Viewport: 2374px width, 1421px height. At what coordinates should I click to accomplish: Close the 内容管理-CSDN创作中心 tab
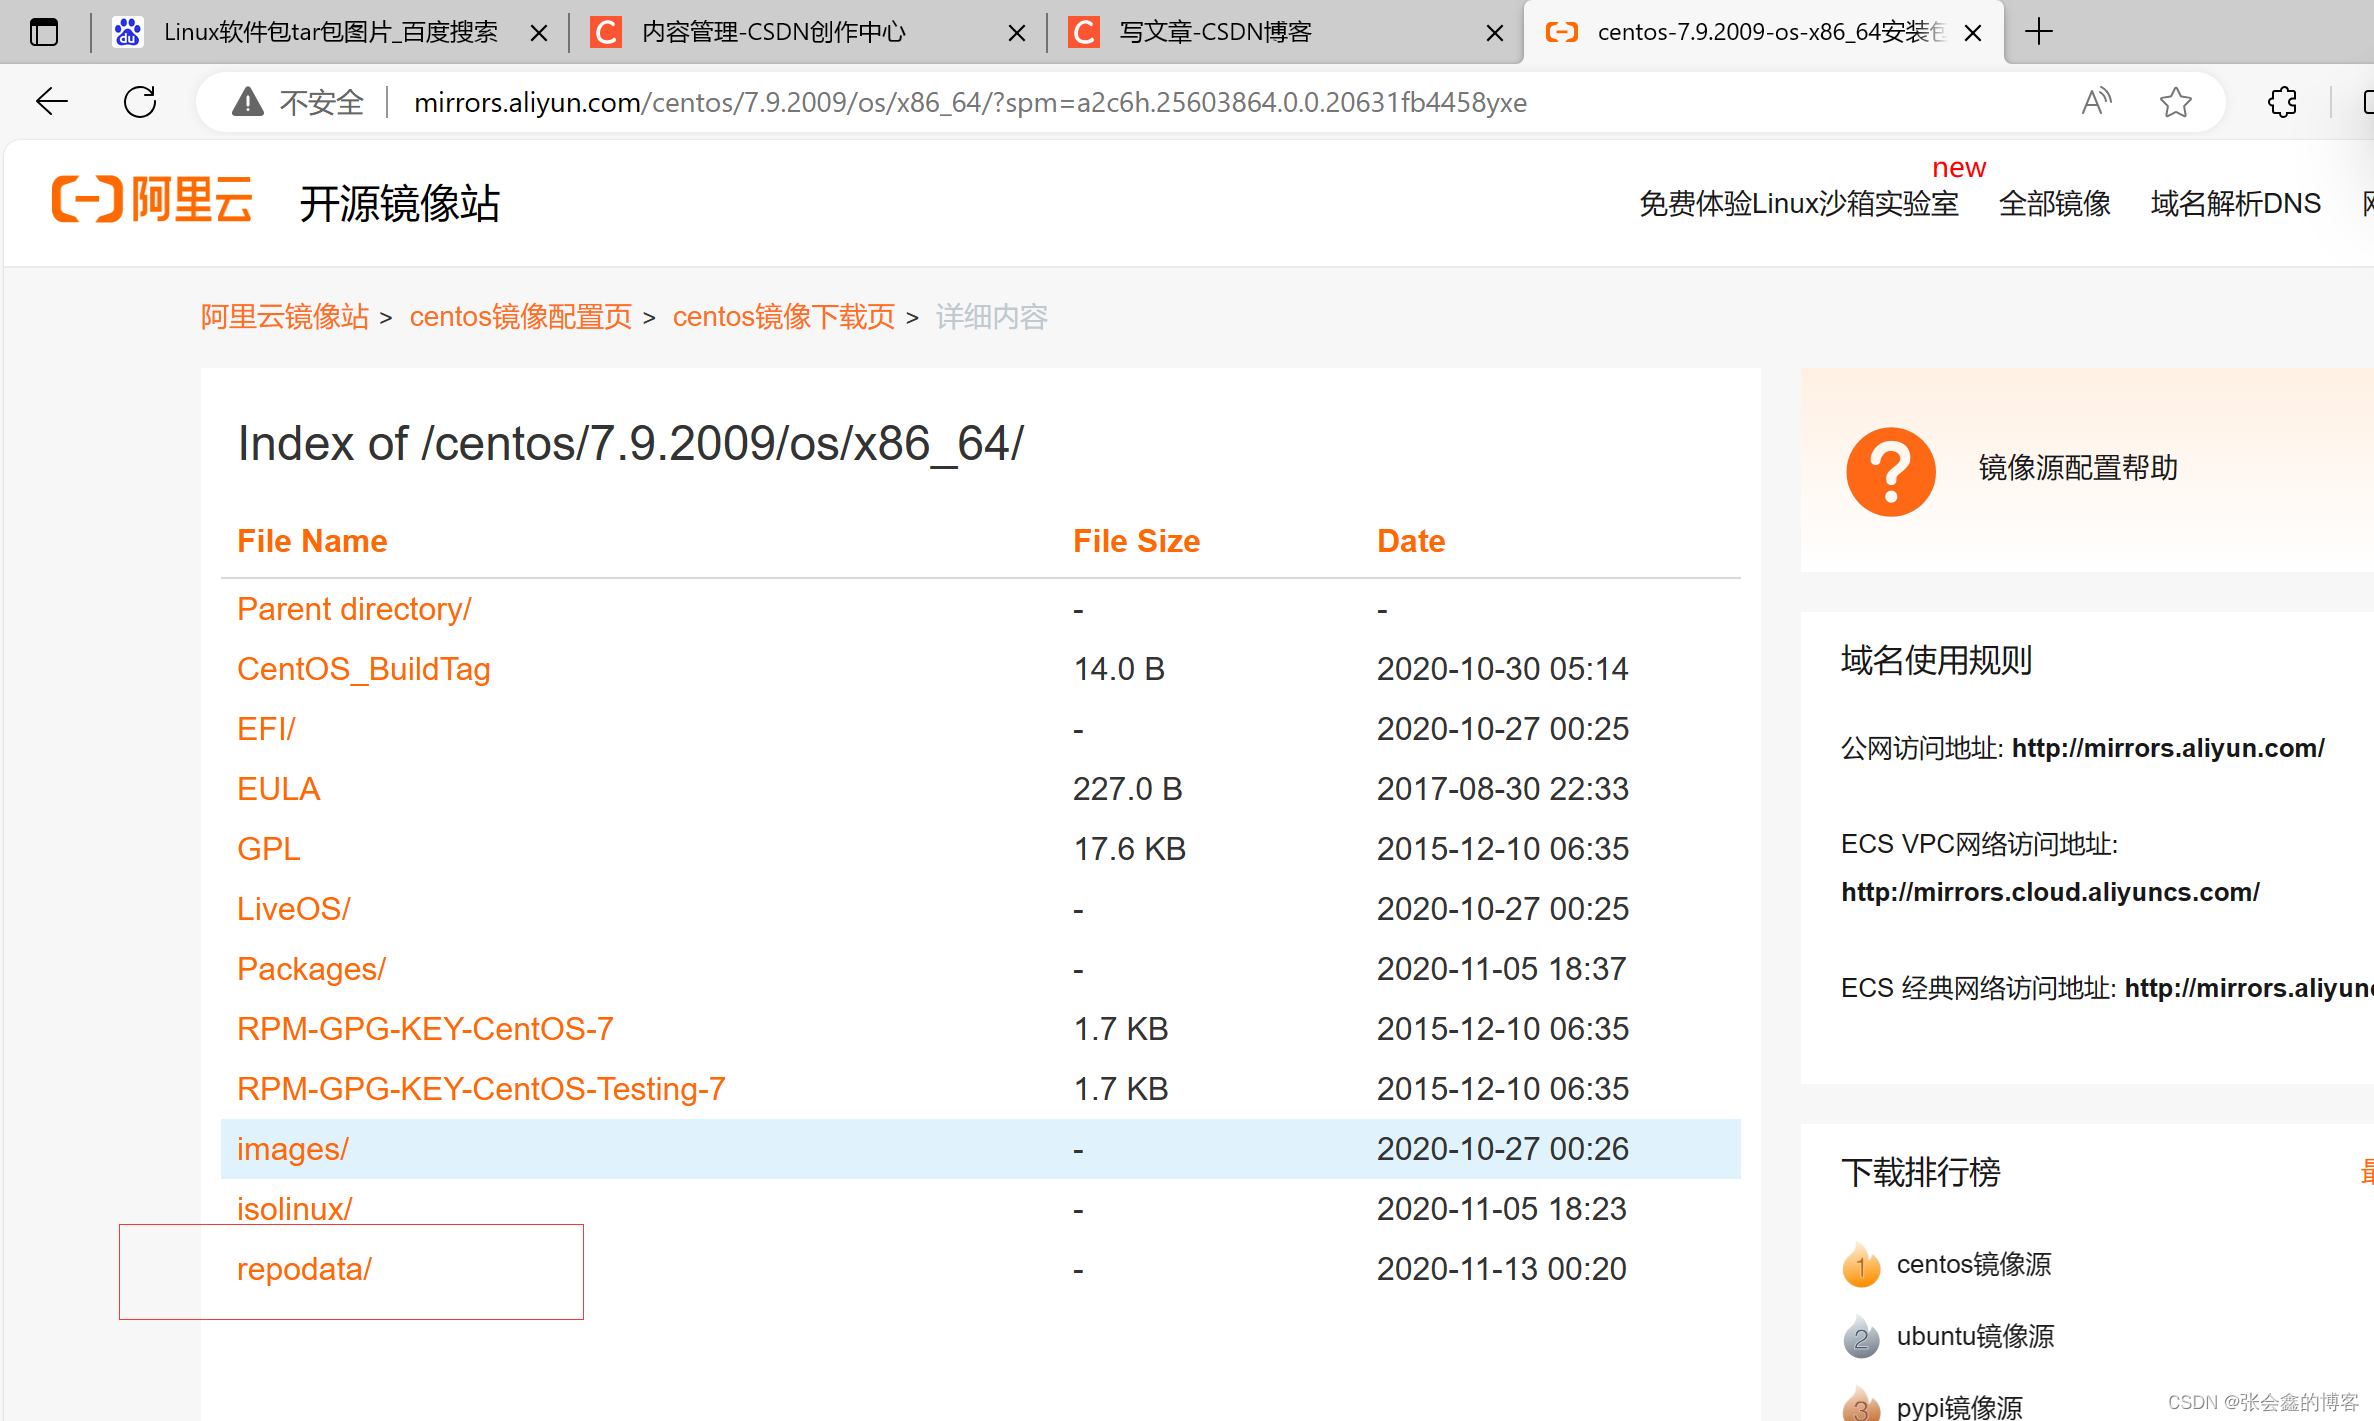[x=1016, y=33]
